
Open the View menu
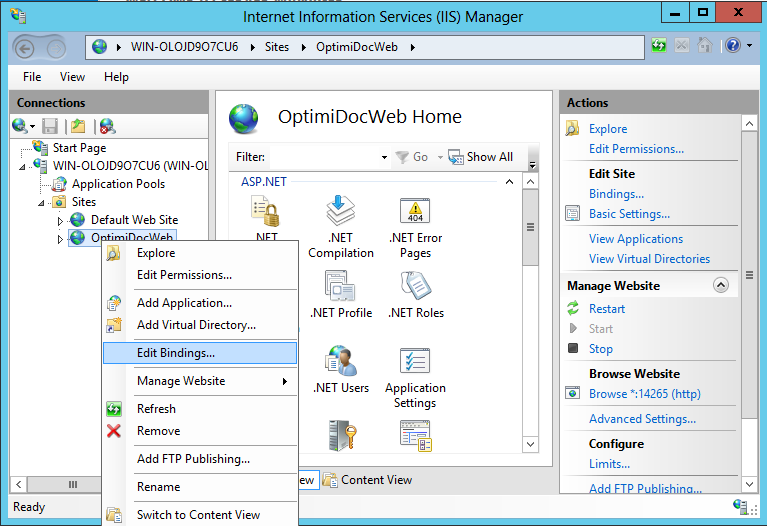[x=72, y=77]
